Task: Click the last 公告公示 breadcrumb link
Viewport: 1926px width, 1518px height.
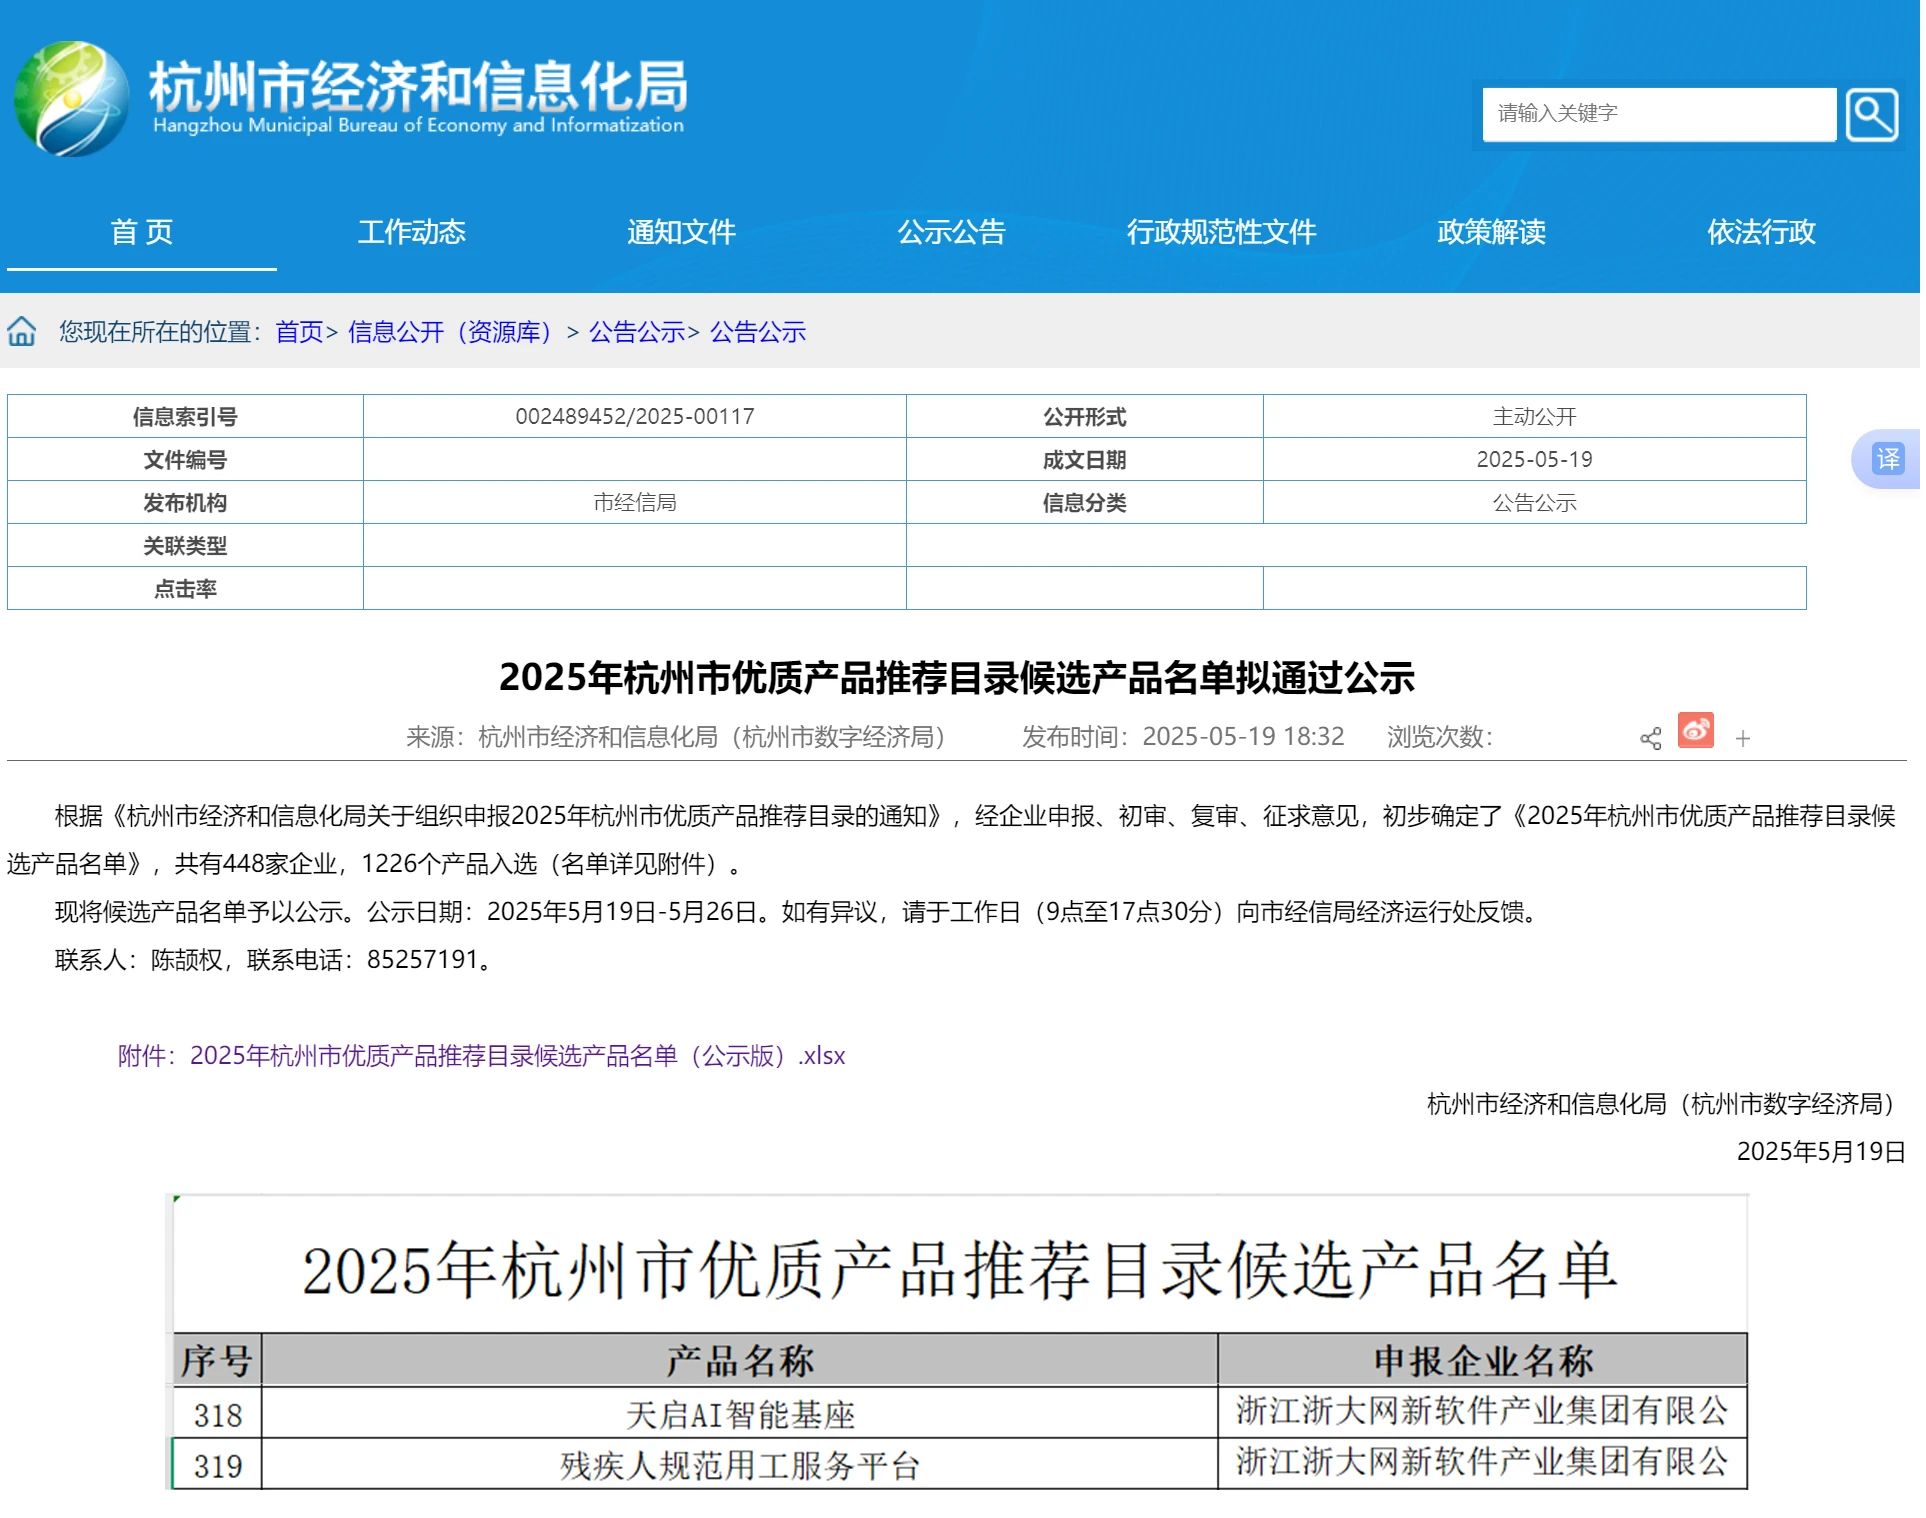Action: point(760,333)
